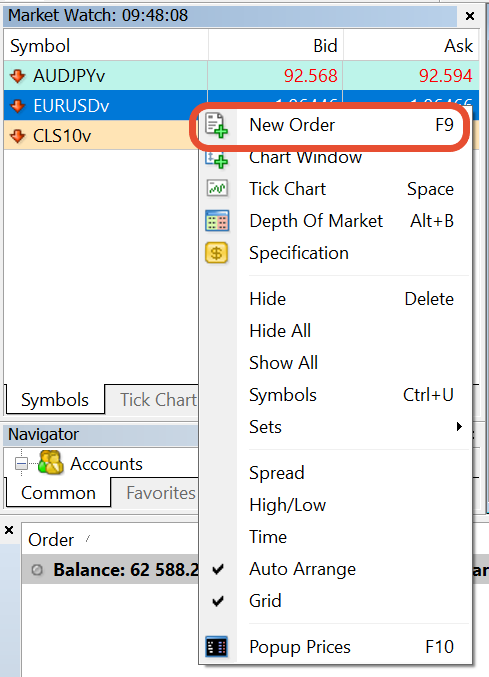Click the Specification dollar icon
The image size is (489, 677).
coord(217,253)
